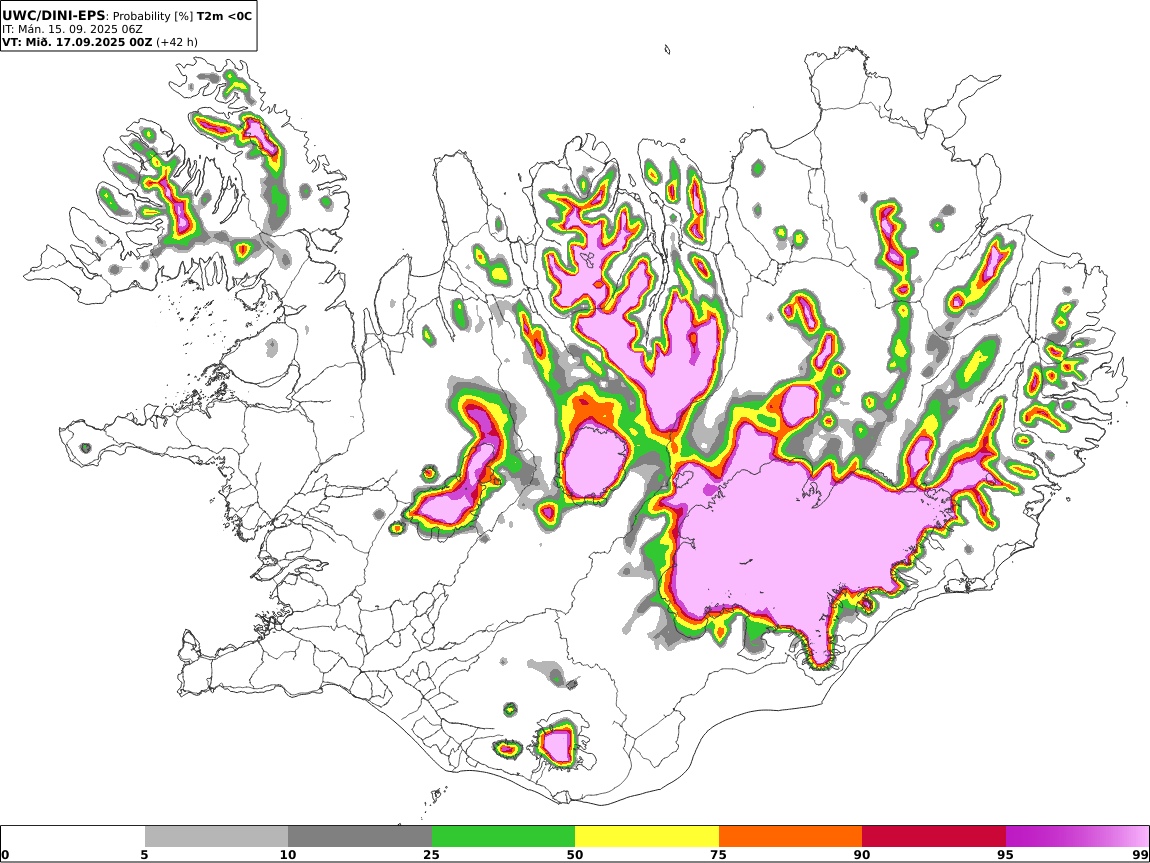
Task: Click the round pink Hofsjökull glacier area
Action: (594, 463)
